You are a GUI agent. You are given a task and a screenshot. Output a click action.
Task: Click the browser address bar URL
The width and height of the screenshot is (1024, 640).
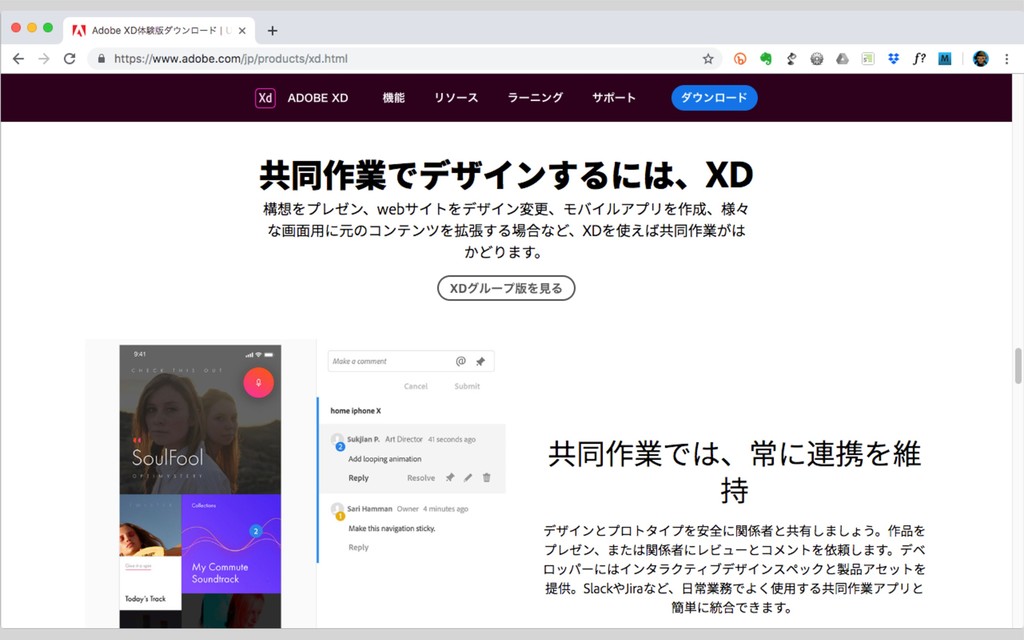231,59
